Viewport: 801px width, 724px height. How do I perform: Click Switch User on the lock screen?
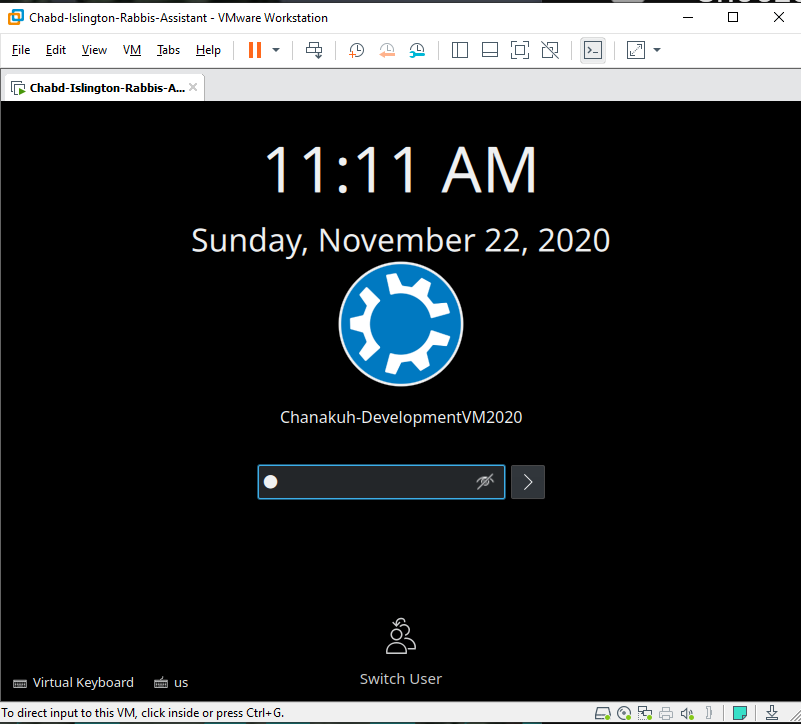tap(401, 652)
